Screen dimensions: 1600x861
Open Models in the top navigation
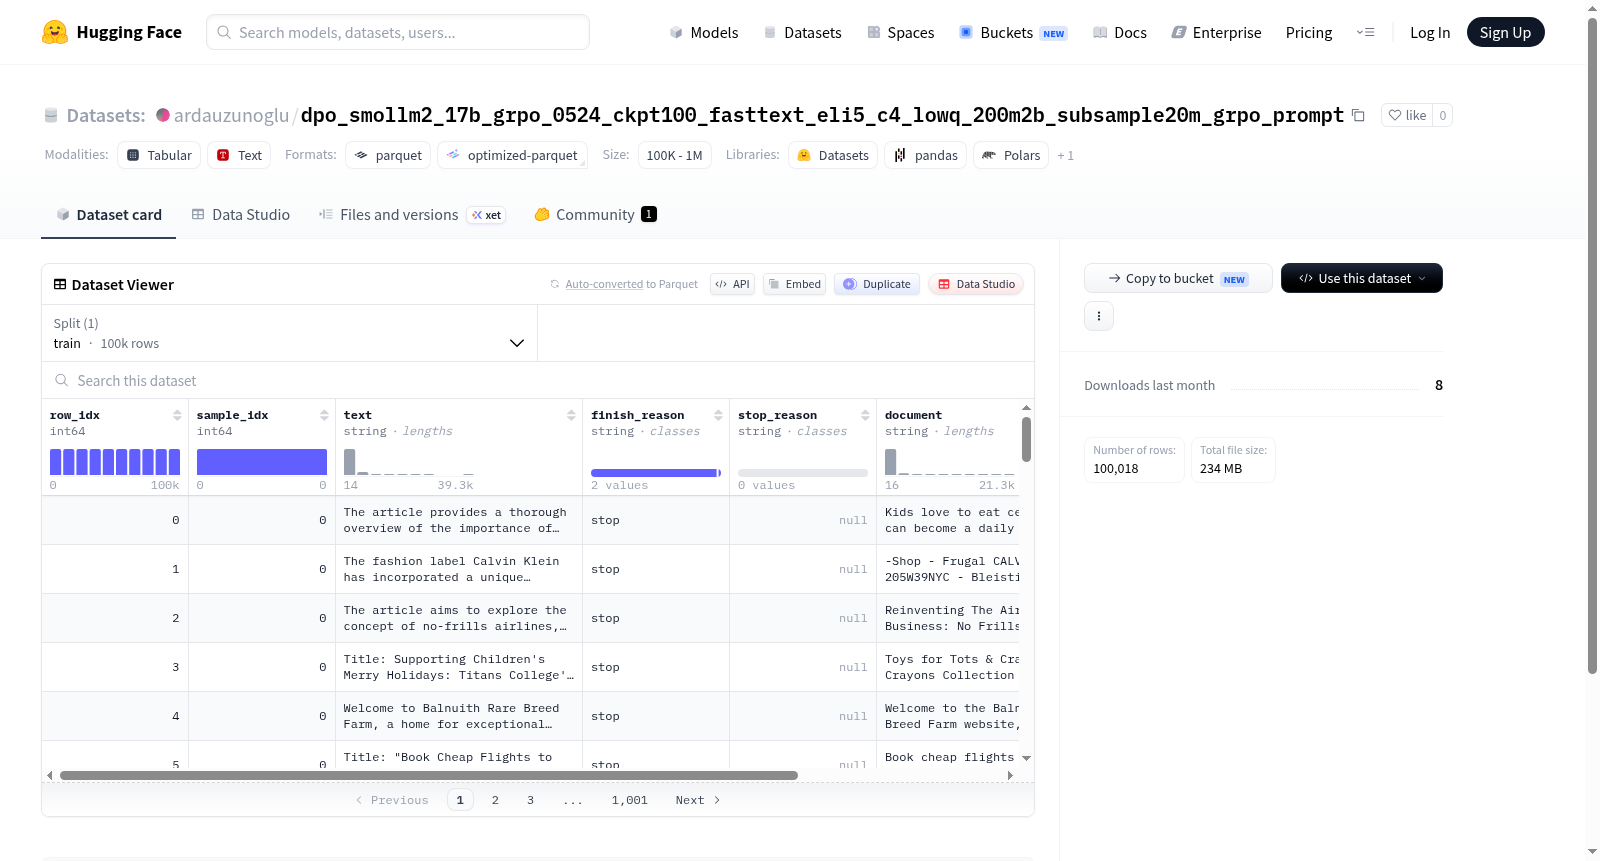(704, 32)
